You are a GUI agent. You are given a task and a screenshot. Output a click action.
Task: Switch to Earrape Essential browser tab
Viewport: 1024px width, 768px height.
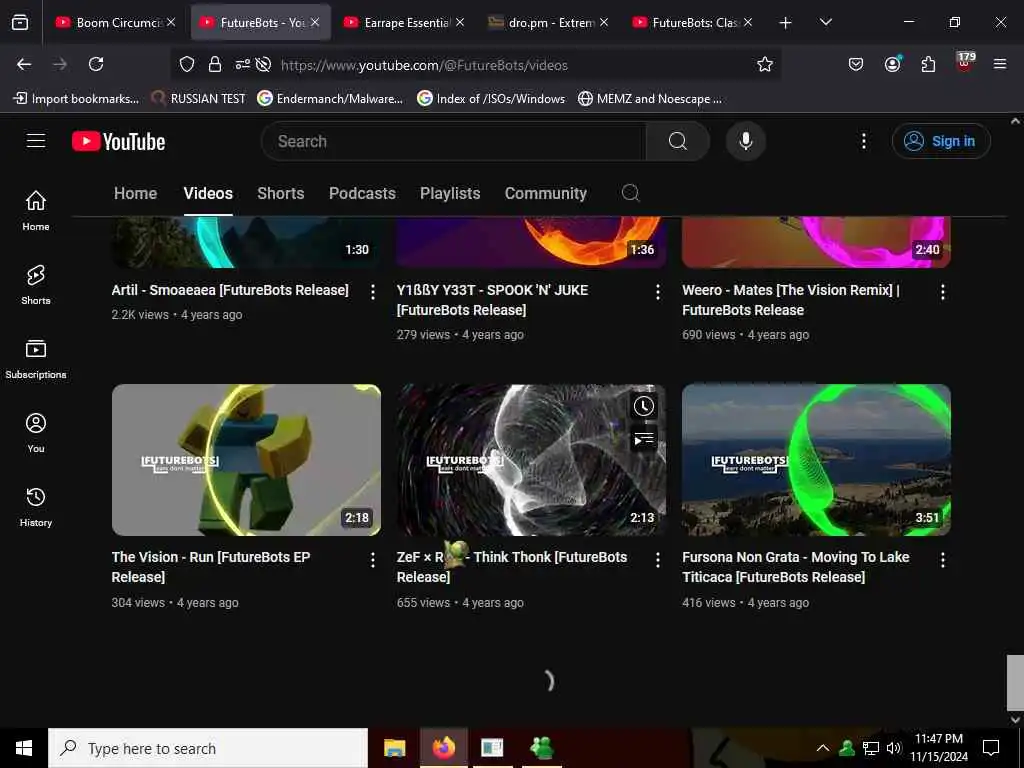406,22
